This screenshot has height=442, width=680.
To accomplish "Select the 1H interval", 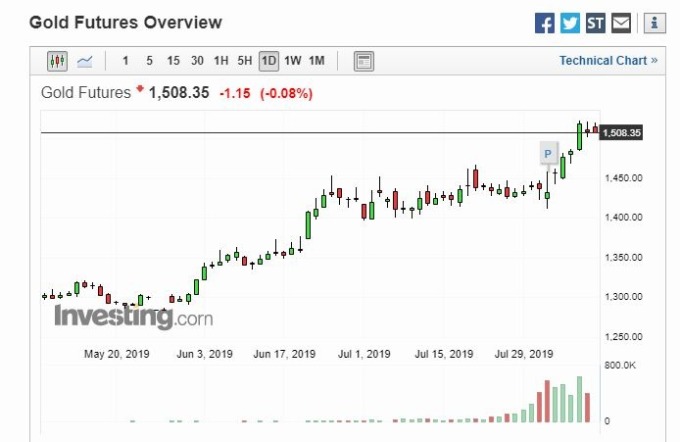I will coord(221,61).
